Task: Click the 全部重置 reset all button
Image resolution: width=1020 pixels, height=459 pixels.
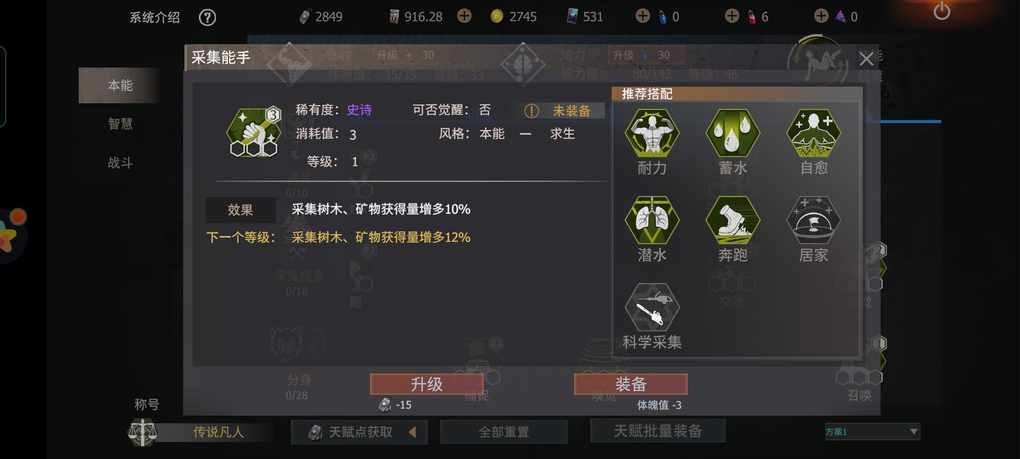Action: click(x=503, y=432)
